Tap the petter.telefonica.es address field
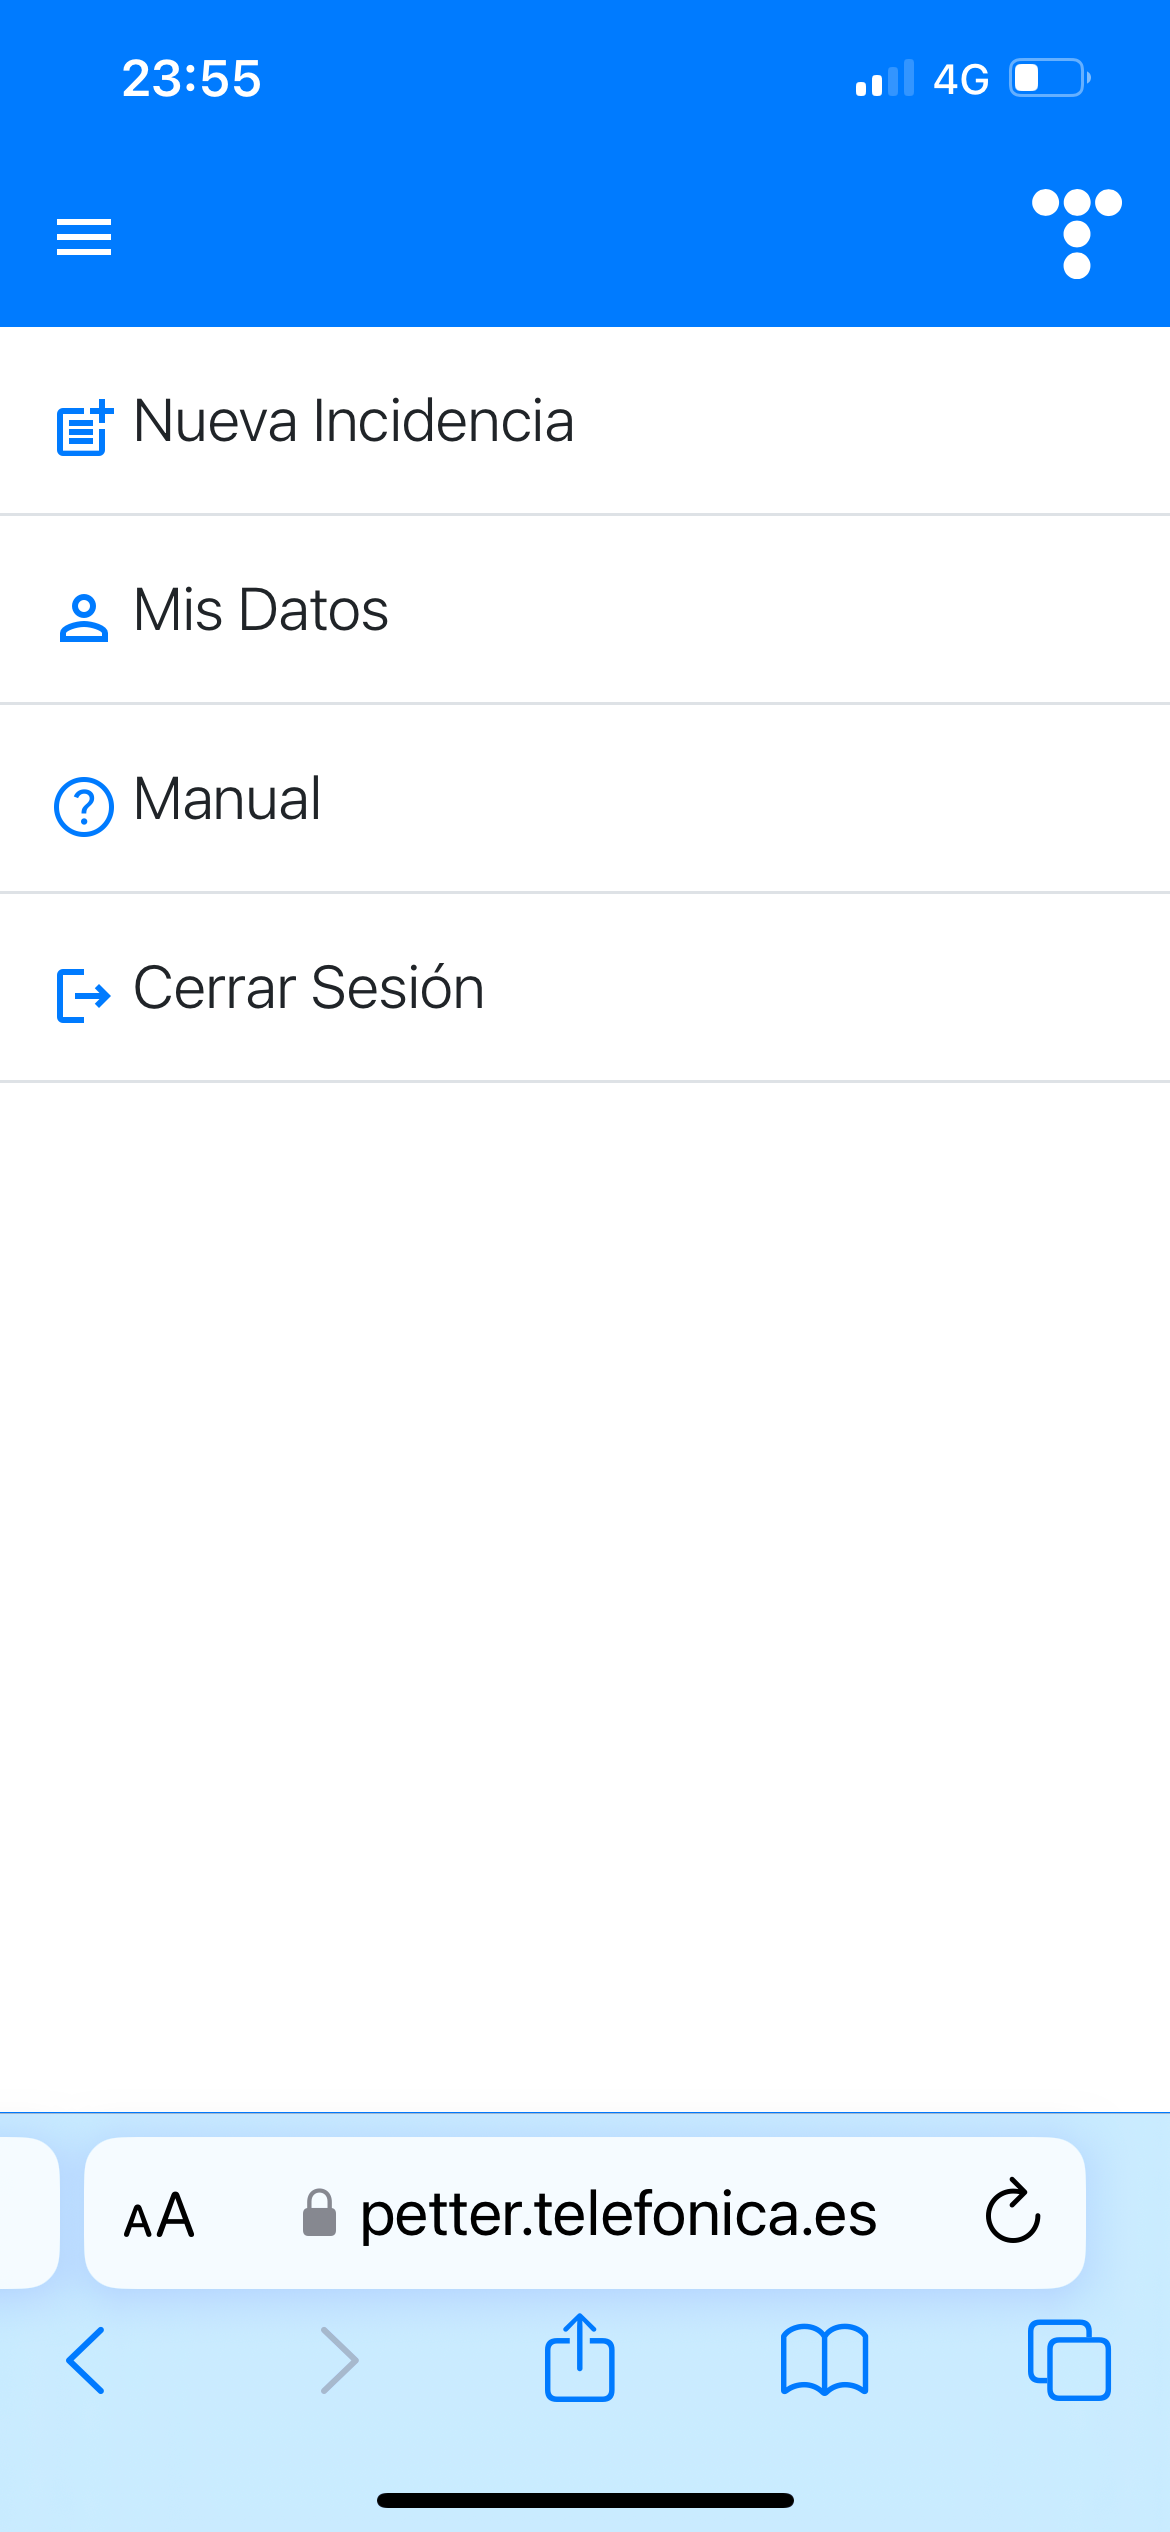This screenshot has width=1170, height=2532. pos(618,2214)
